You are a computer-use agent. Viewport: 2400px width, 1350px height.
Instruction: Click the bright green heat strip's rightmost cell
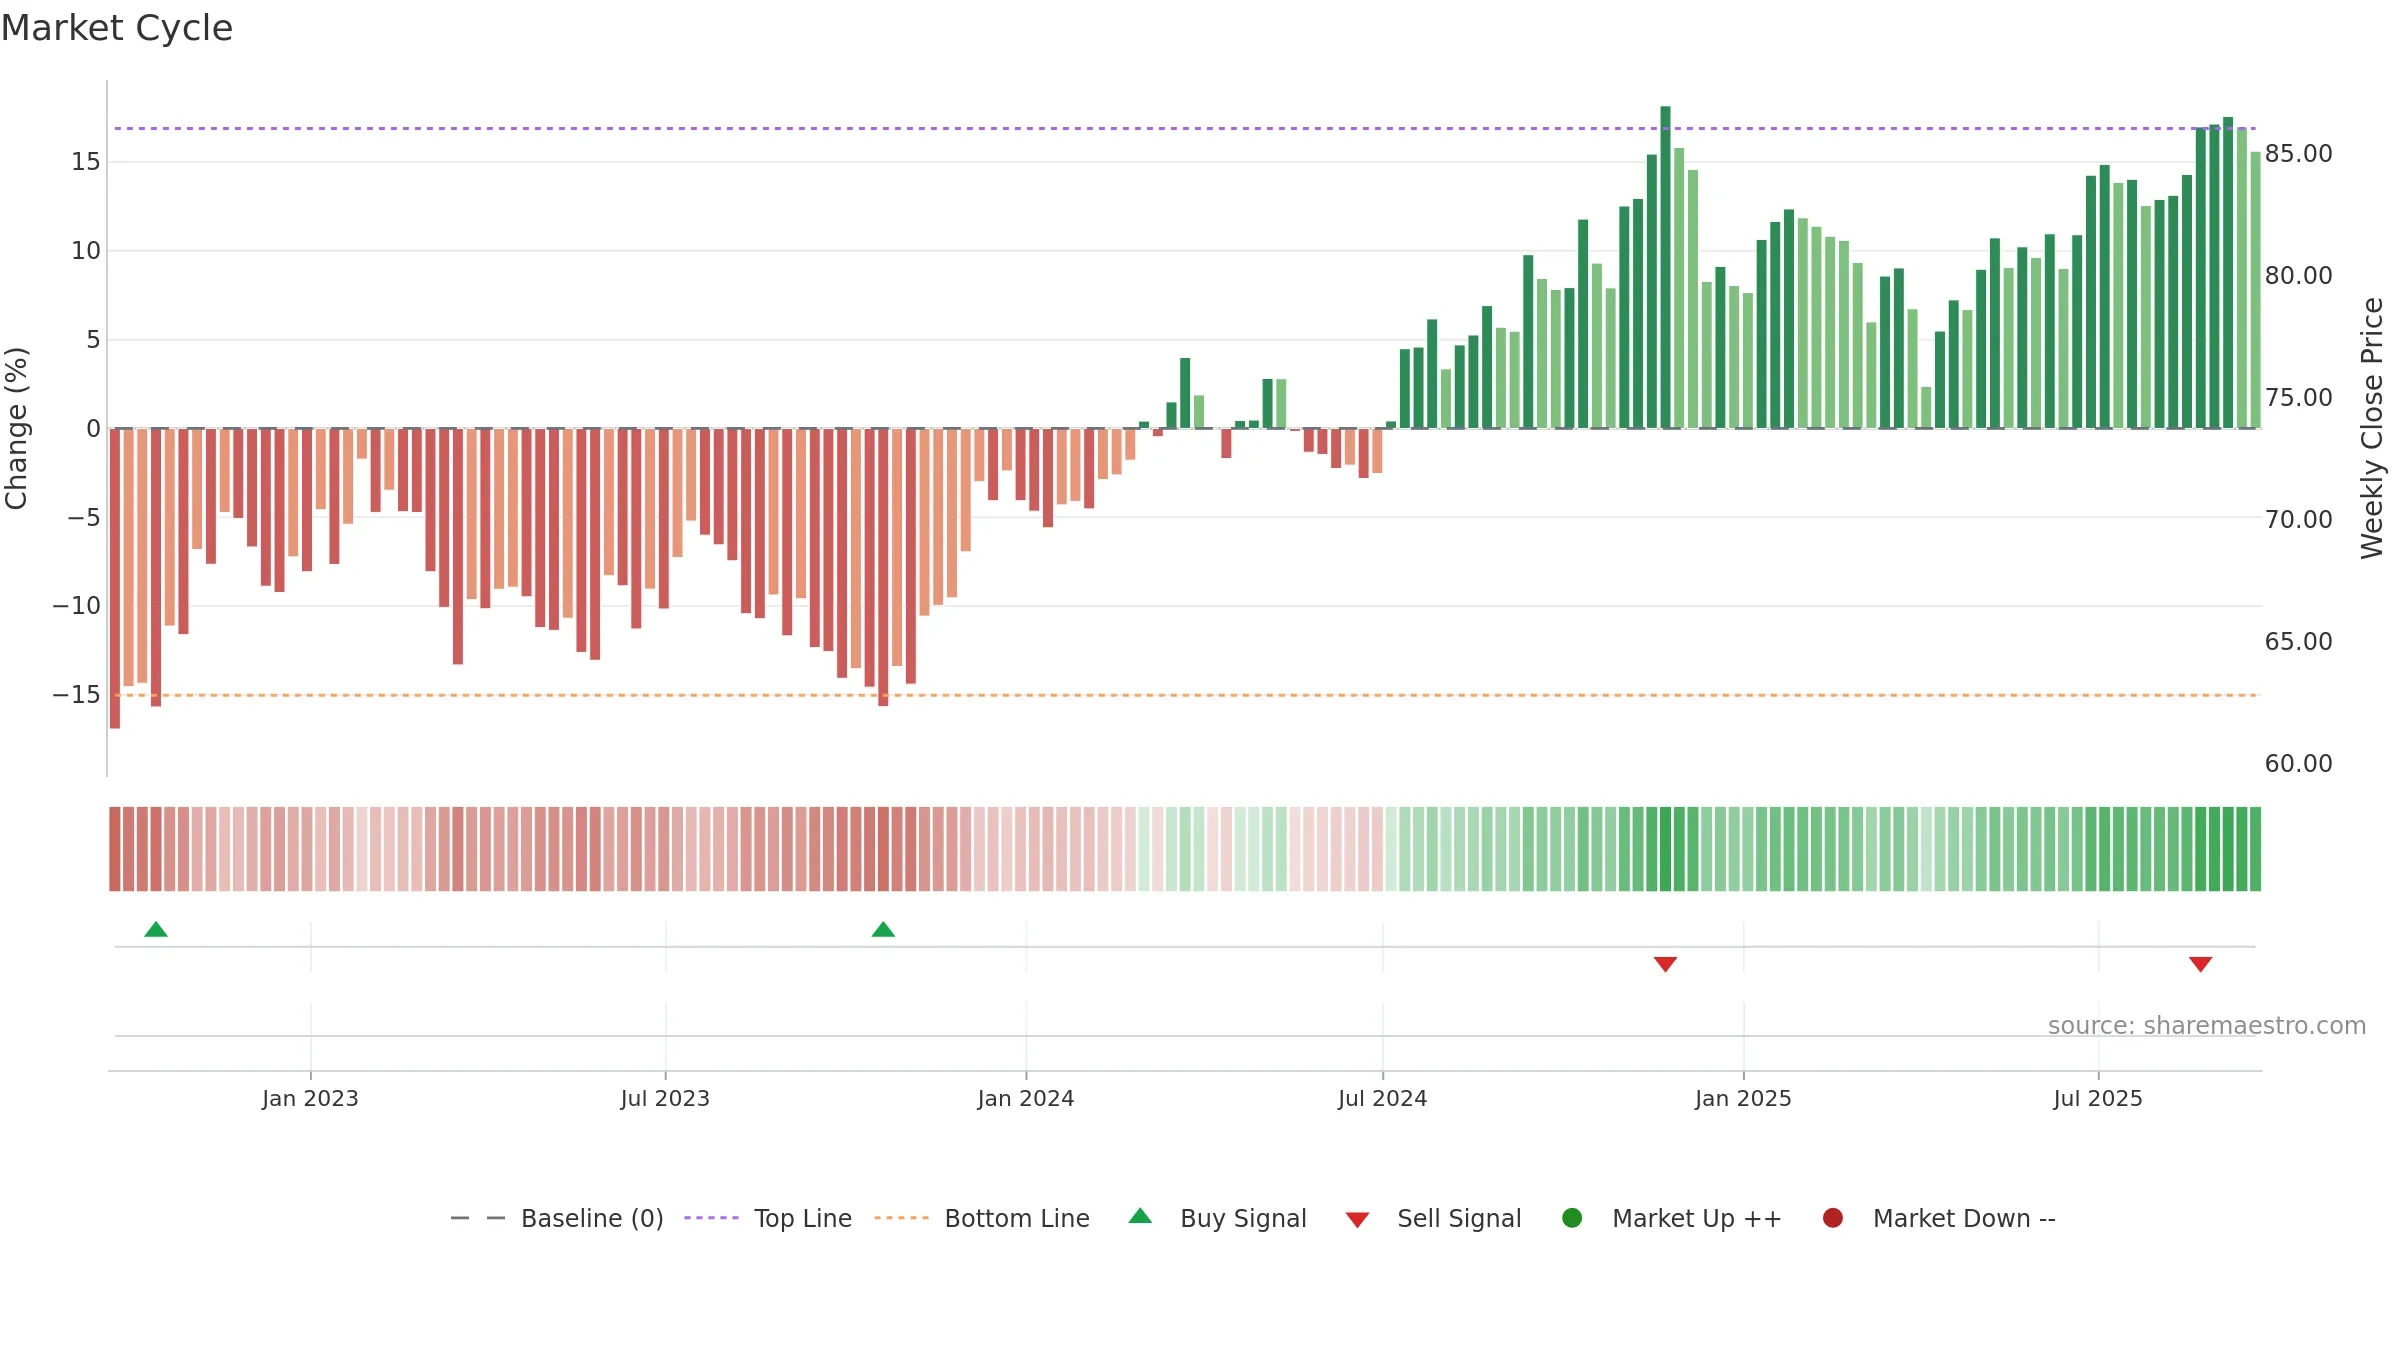tap(2255, 849)
